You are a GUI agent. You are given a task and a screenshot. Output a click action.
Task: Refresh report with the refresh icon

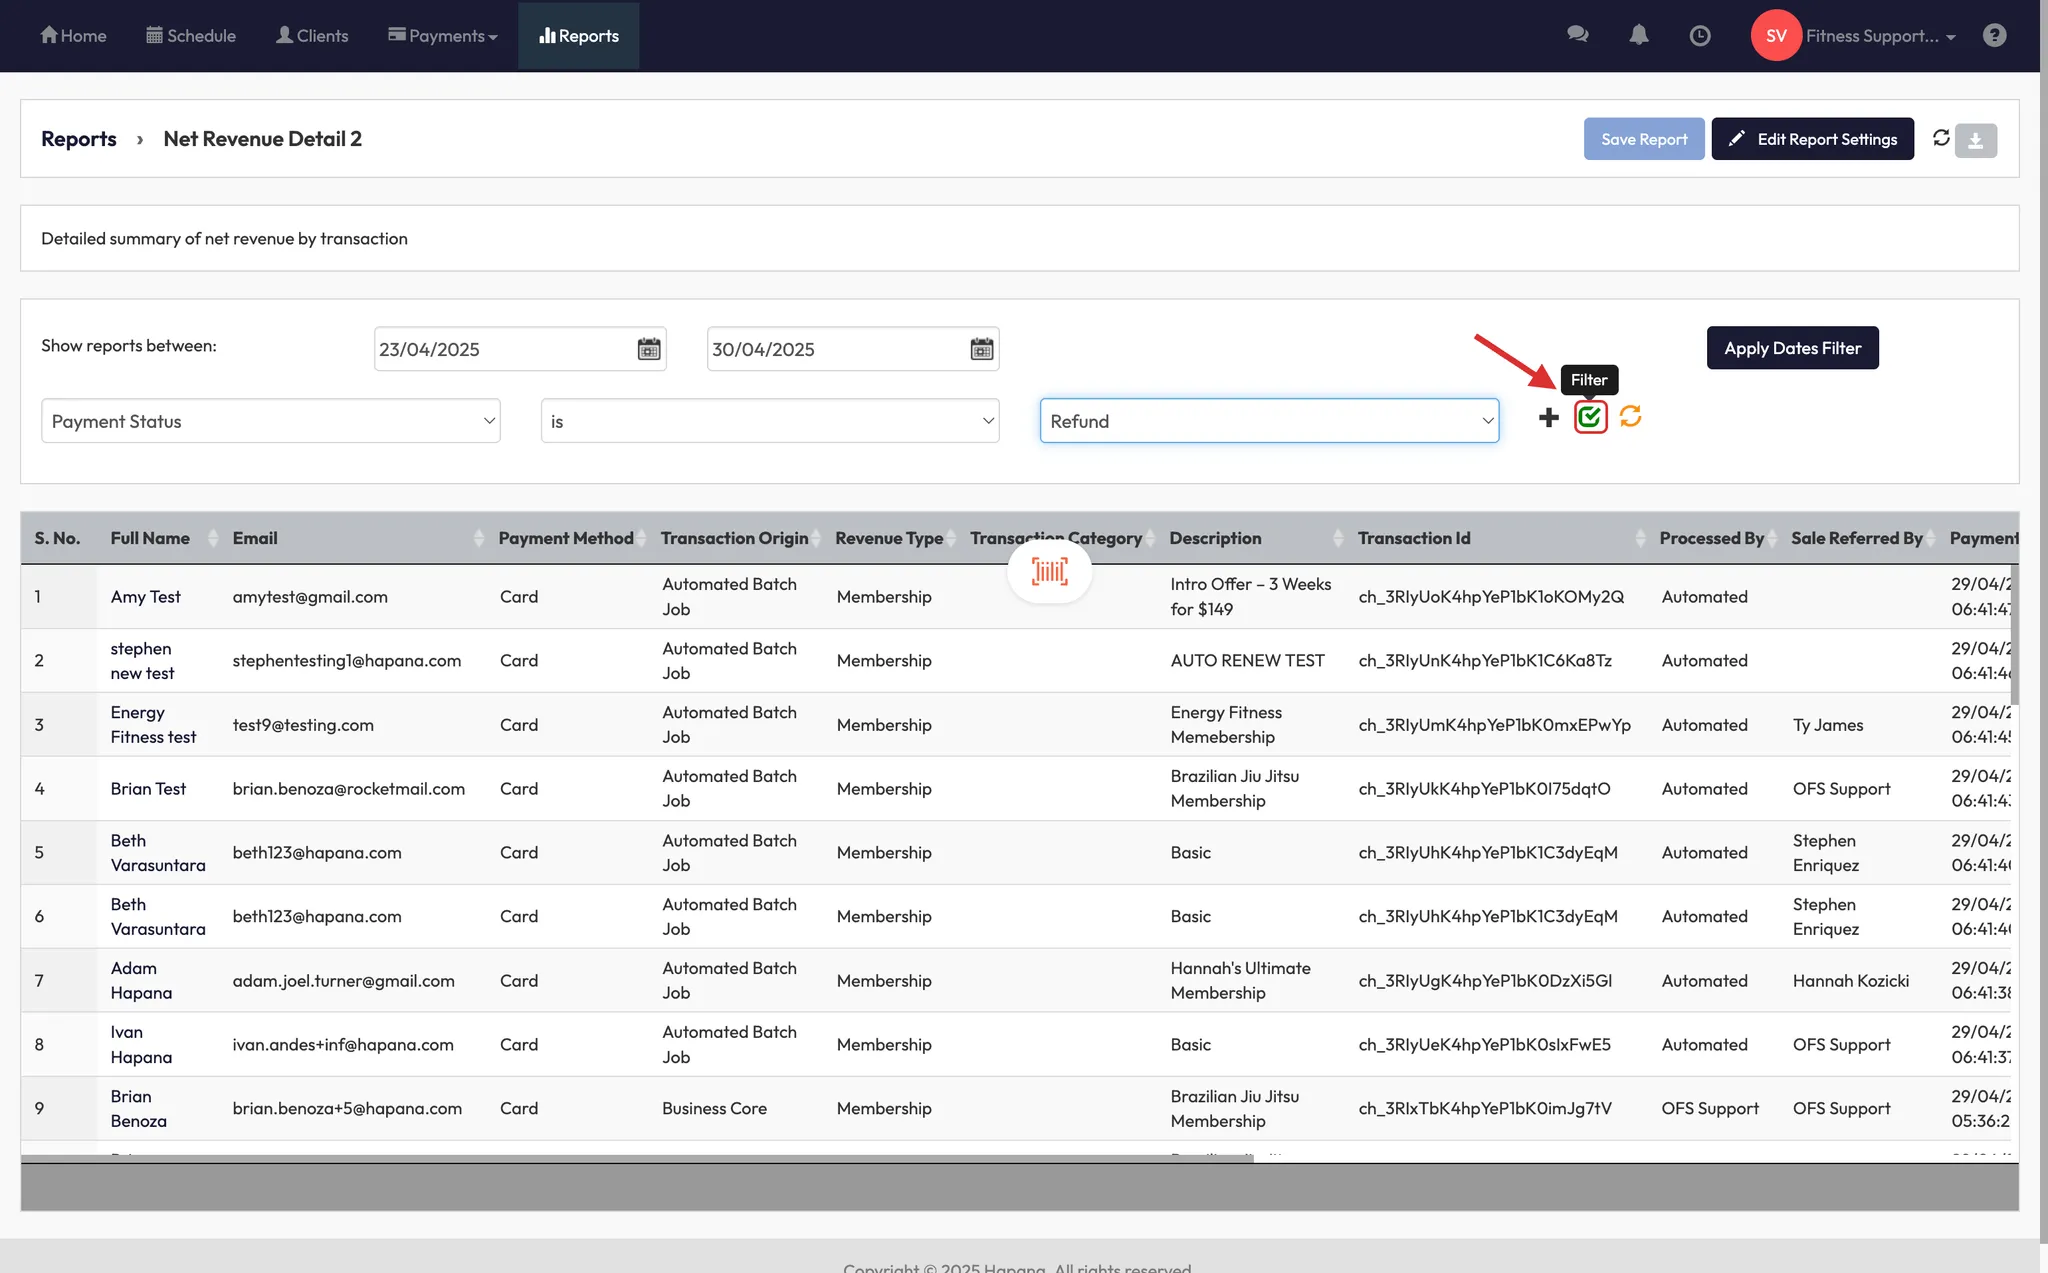click(1941, 138)
